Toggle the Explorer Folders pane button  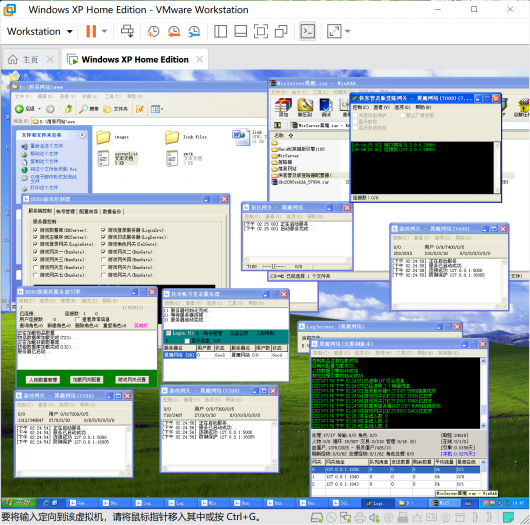click(116, 109)
